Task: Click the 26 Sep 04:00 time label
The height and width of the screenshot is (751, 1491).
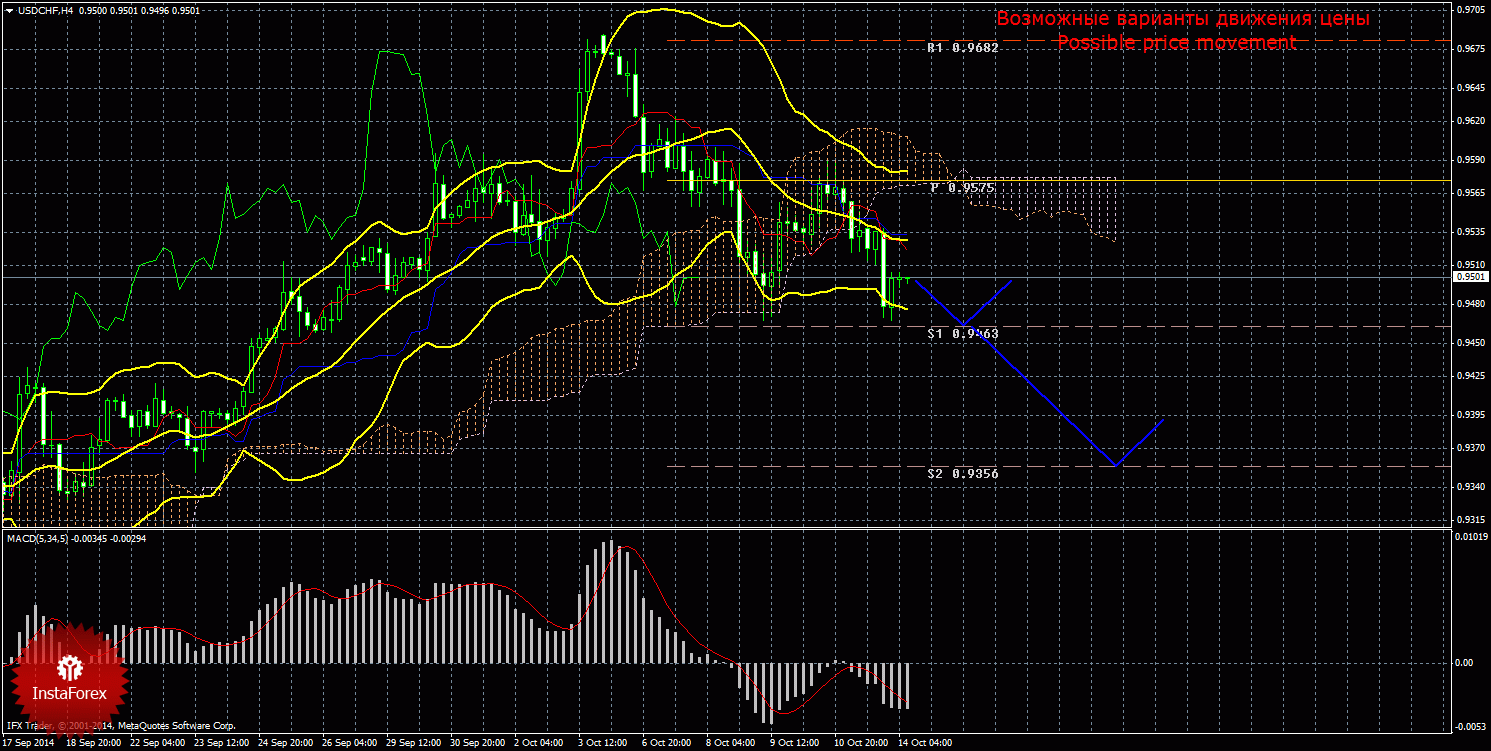Action: pos(349,743)
